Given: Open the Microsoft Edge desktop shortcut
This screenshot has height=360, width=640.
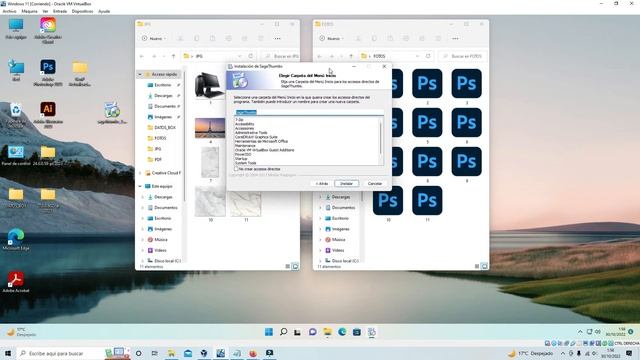Looking at the screenshot, I should coord(16,240).
